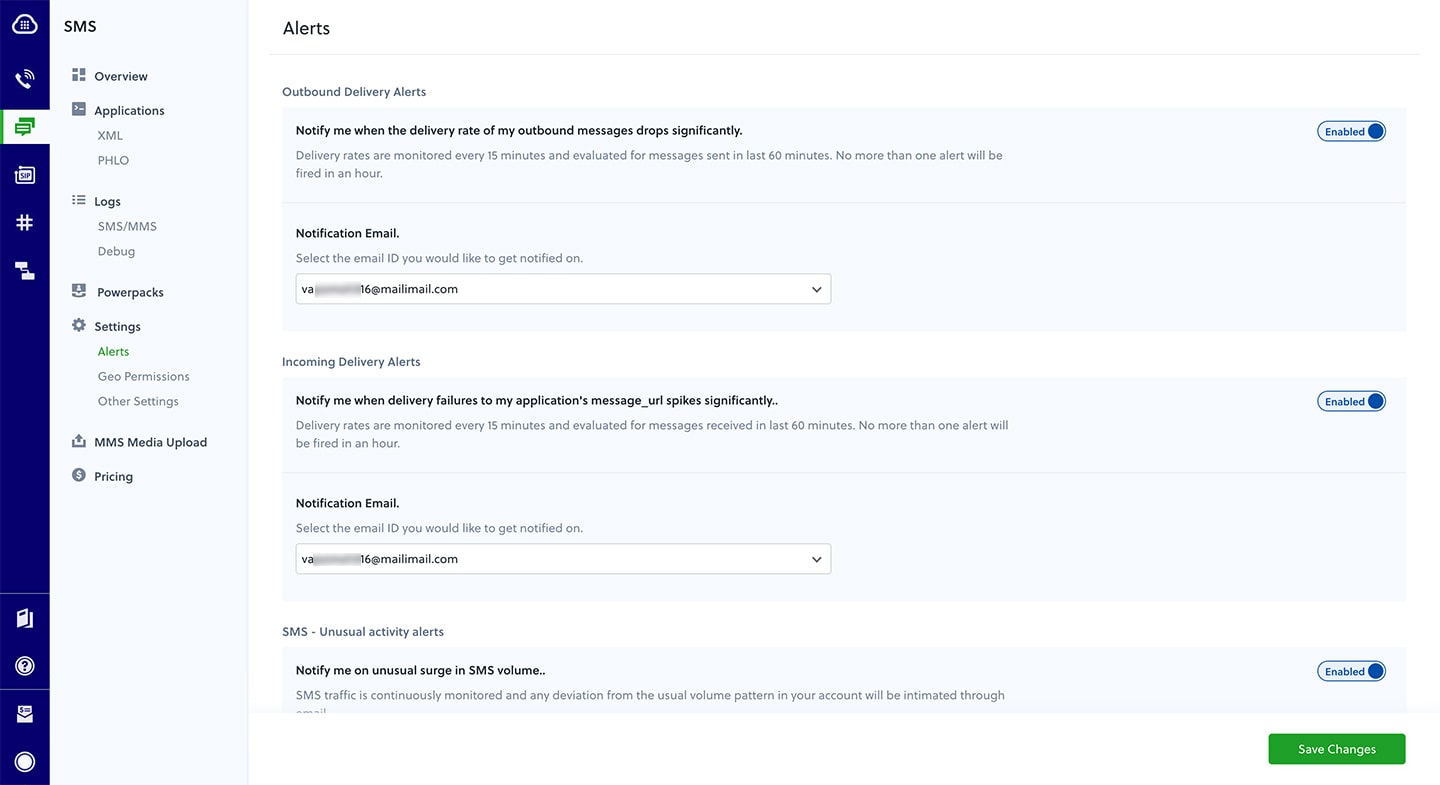Open Settings in the SMS menu

pos(117,326)
